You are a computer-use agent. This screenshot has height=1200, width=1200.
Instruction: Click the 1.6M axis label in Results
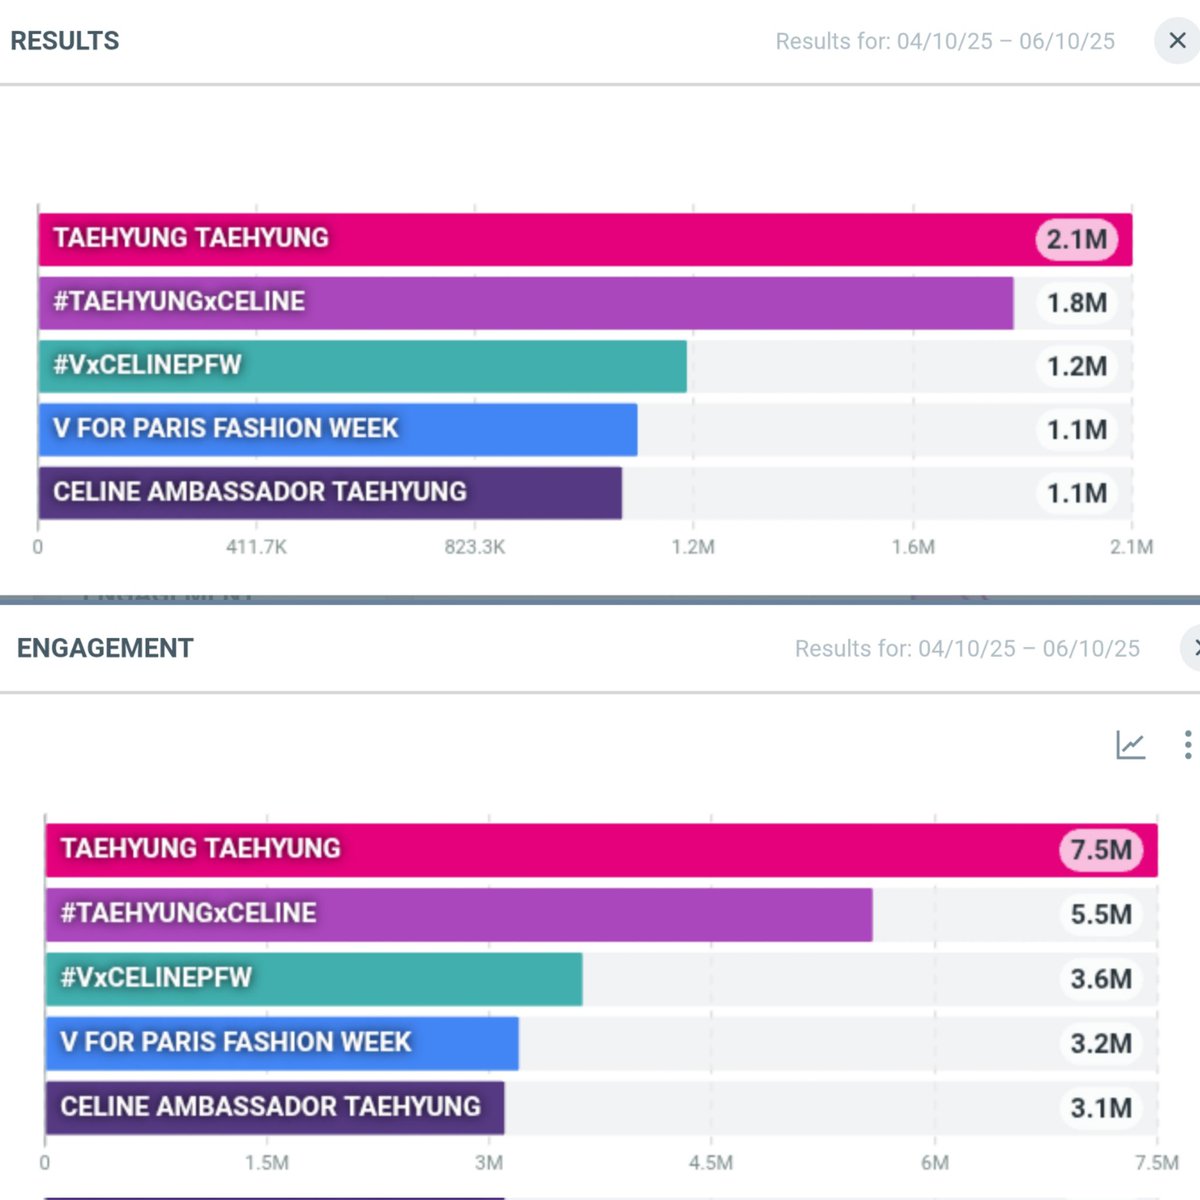pyautogui.click(x=913, y=547)
